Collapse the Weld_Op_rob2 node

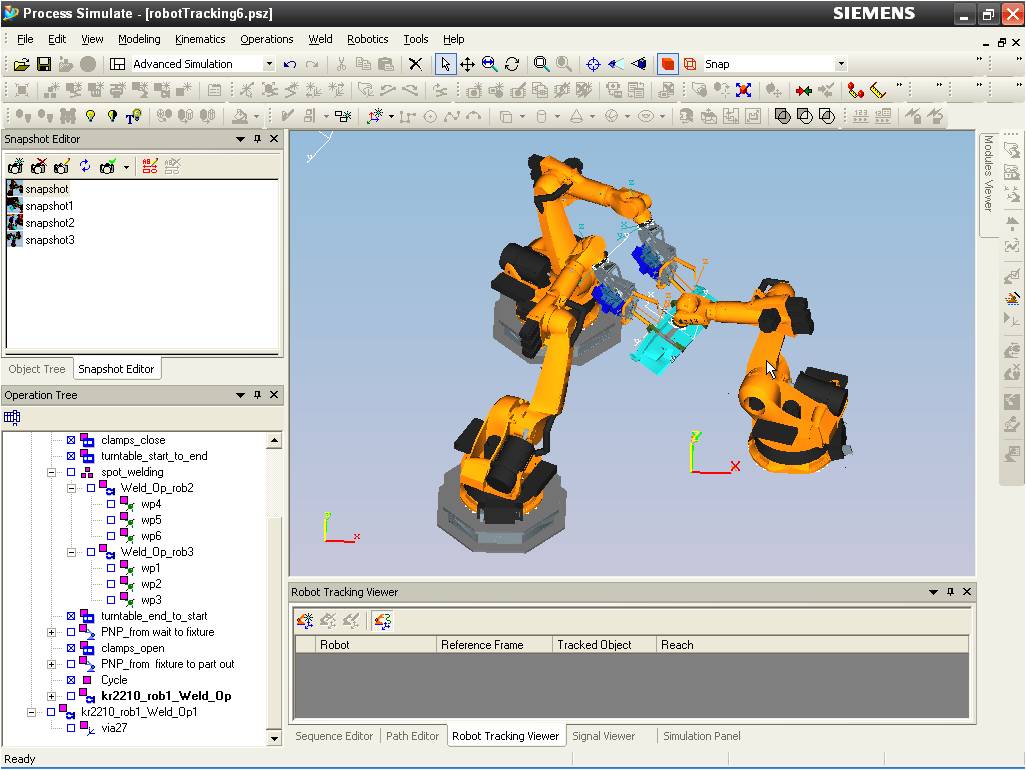pos(71,488)
